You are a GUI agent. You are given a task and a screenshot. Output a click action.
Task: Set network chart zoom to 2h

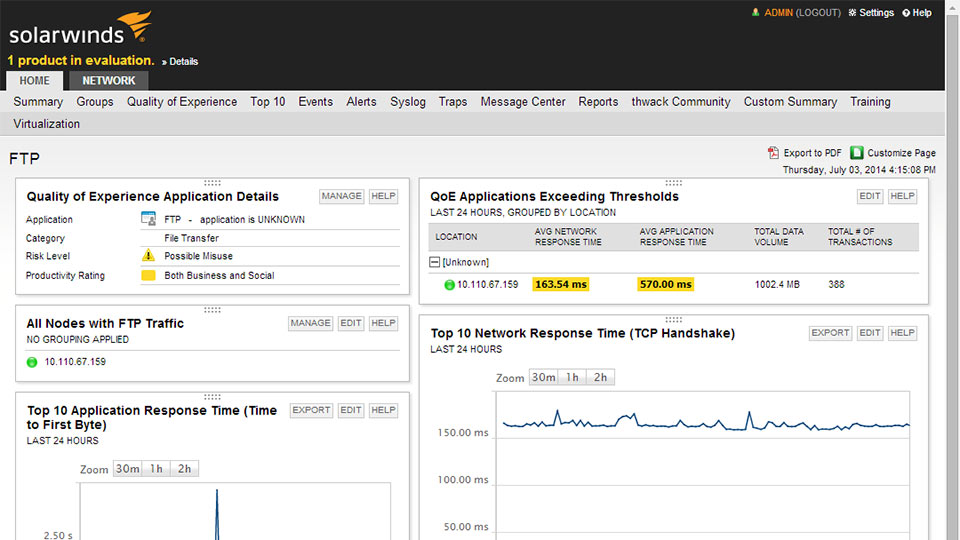[601, 377]
